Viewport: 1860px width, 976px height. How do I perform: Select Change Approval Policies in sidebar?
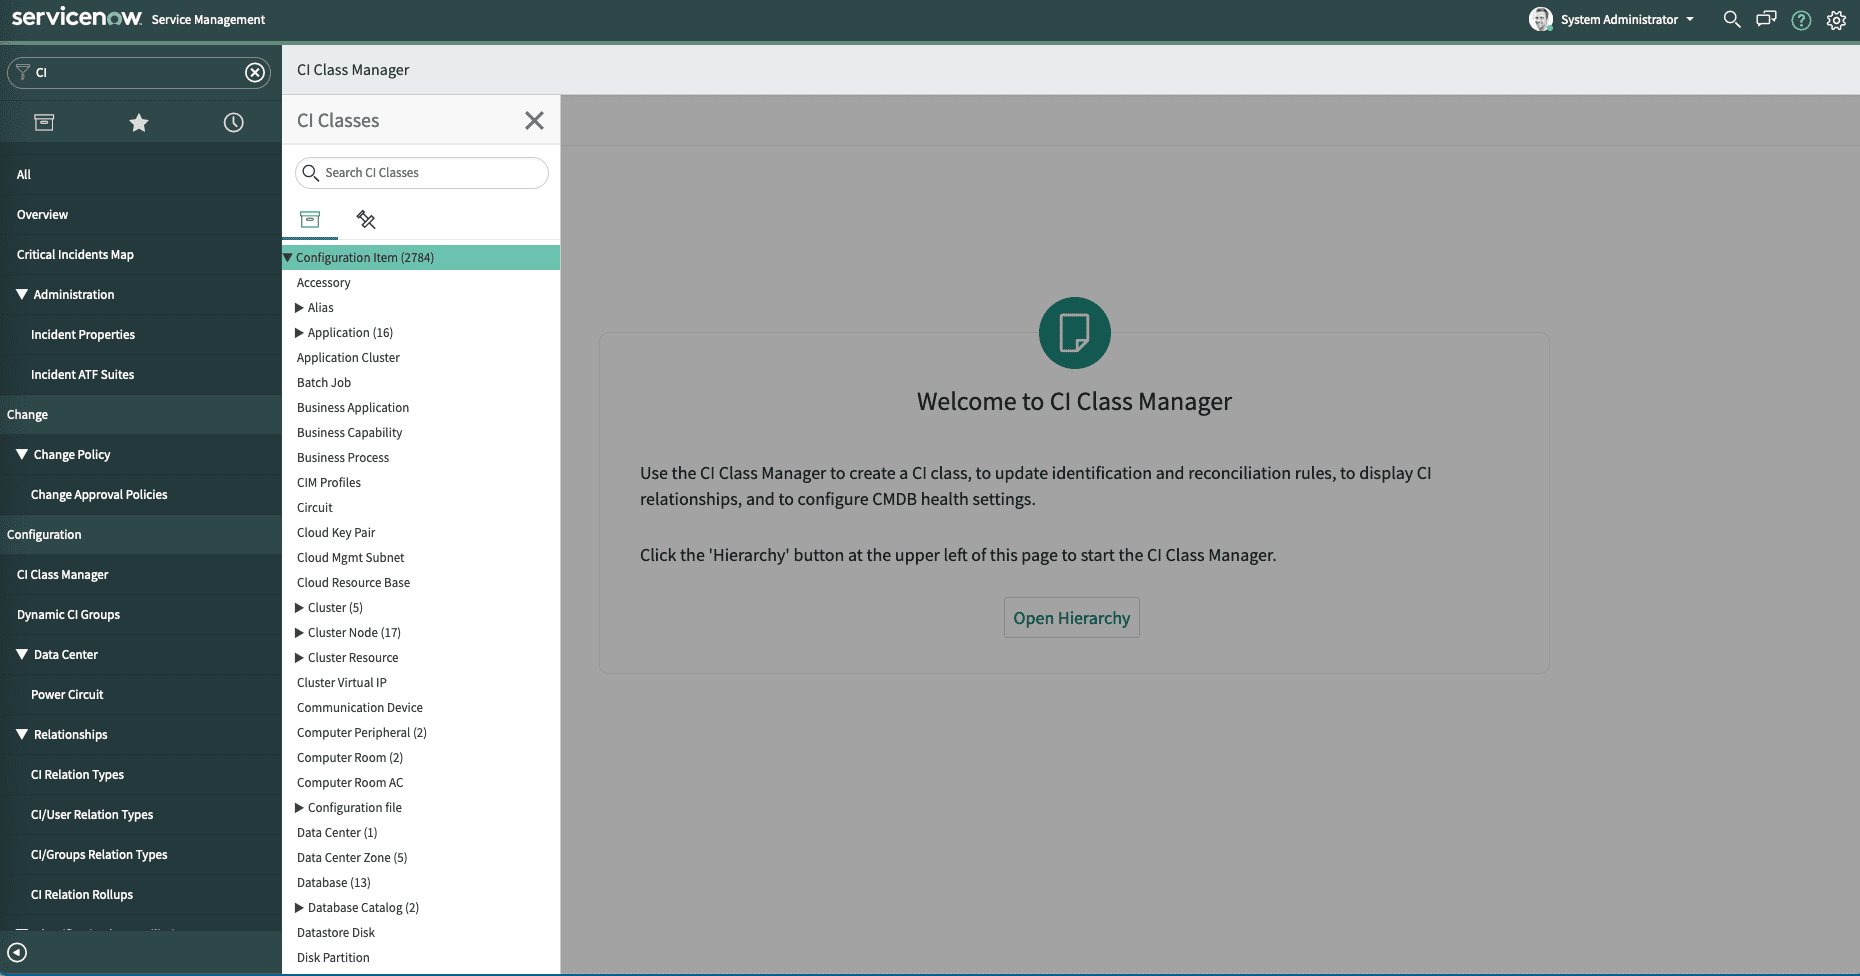click(100, 494)
